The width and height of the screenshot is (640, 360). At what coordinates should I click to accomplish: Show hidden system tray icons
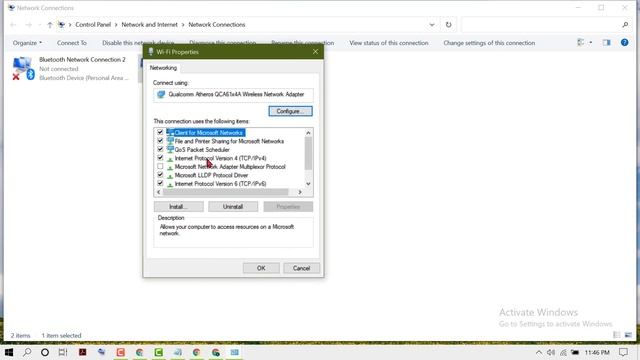tap(539, 352)
